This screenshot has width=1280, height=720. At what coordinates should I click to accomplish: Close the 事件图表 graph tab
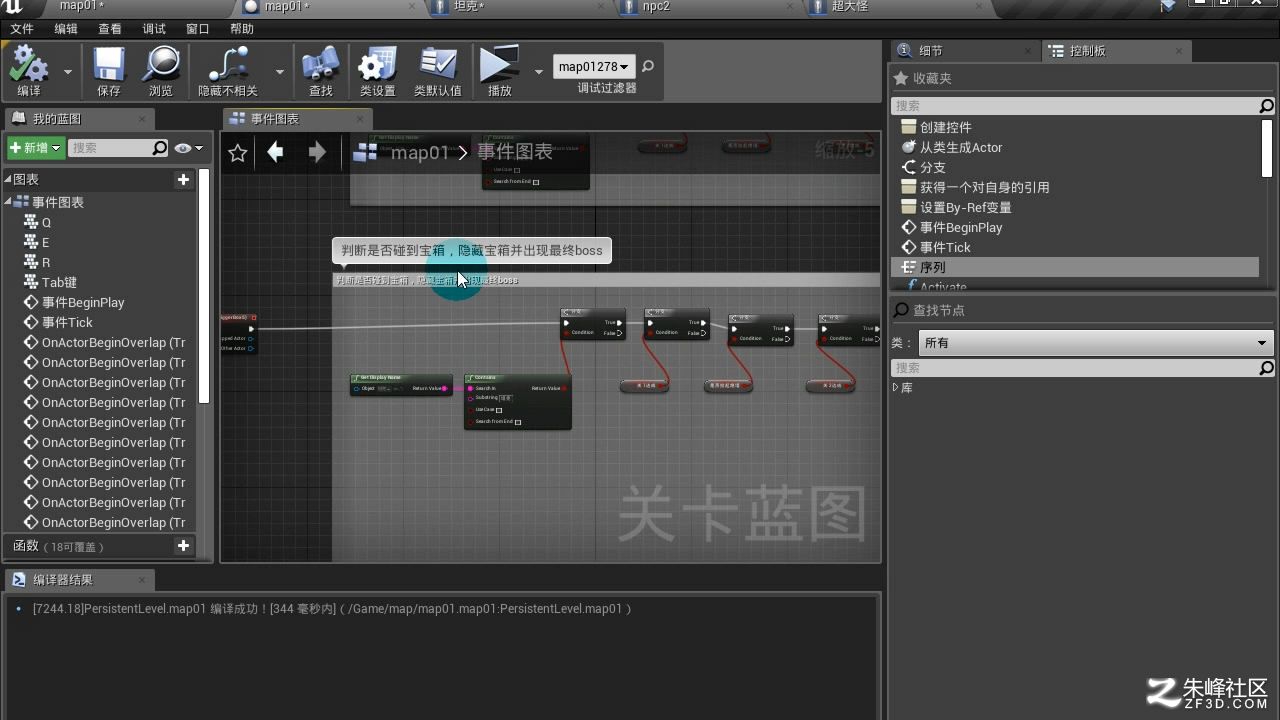361,119
